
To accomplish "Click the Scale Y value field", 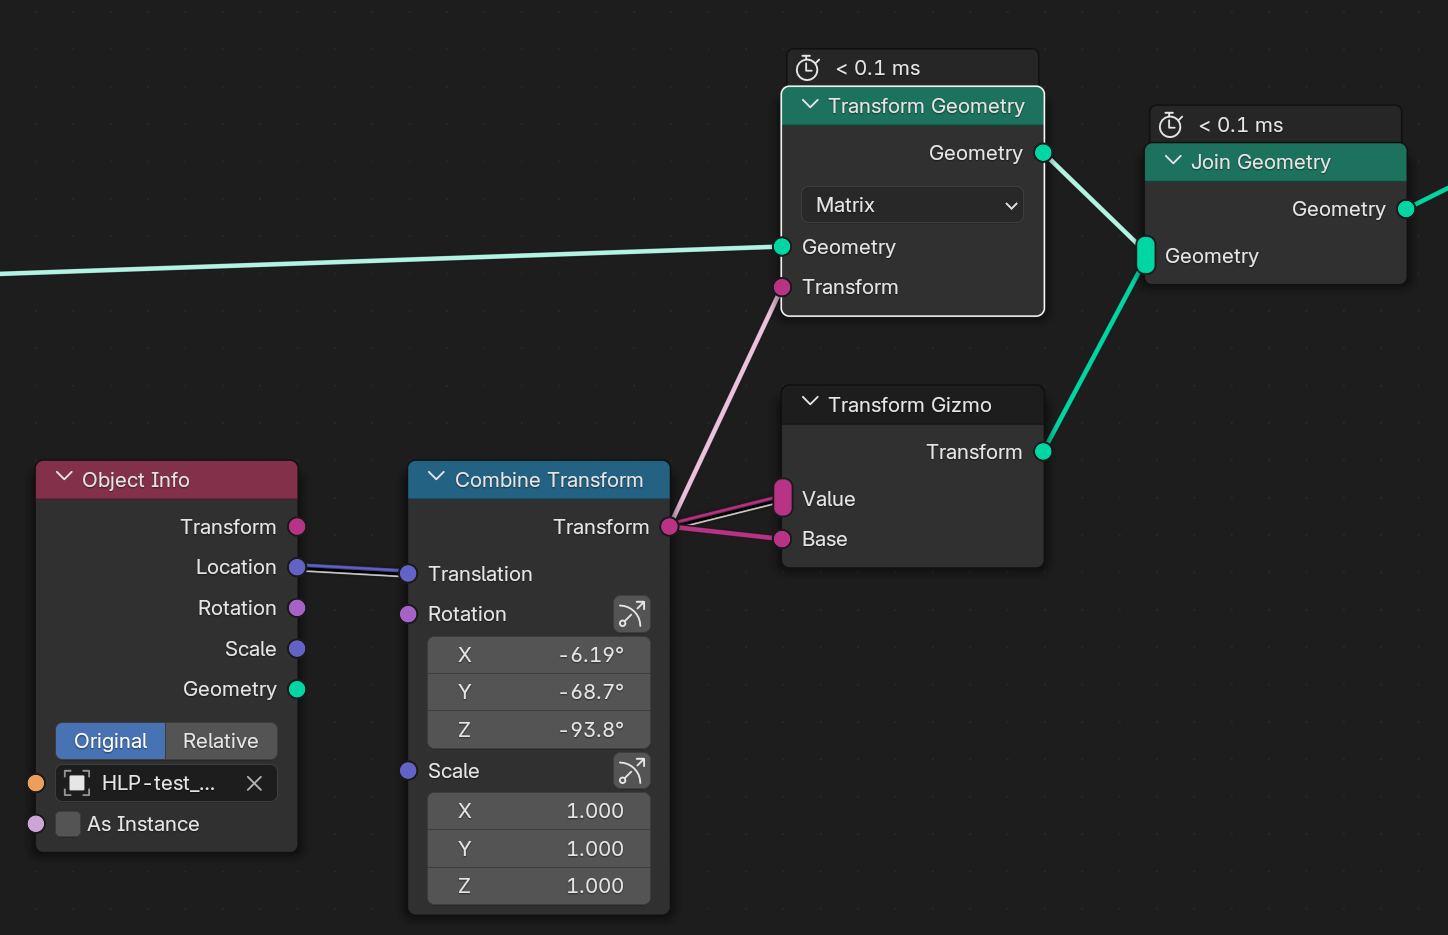I will coord(539,849).
